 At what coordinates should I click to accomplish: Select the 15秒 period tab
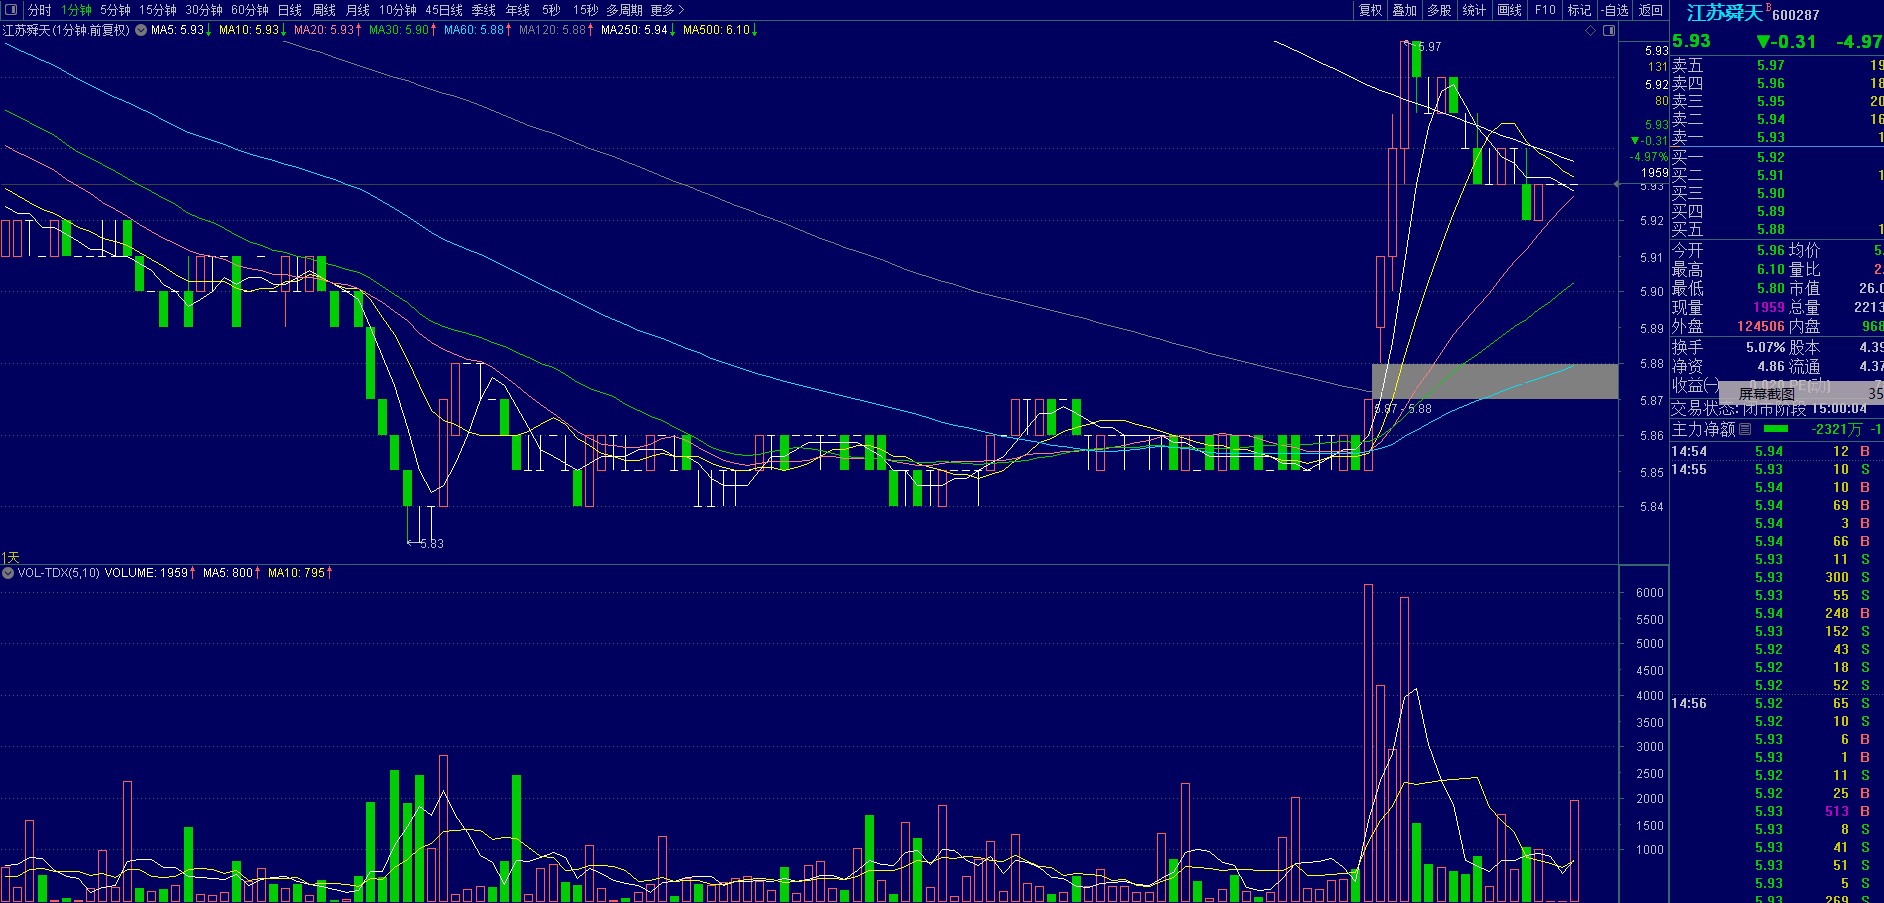pyautogui.click(x=585, y=10)
